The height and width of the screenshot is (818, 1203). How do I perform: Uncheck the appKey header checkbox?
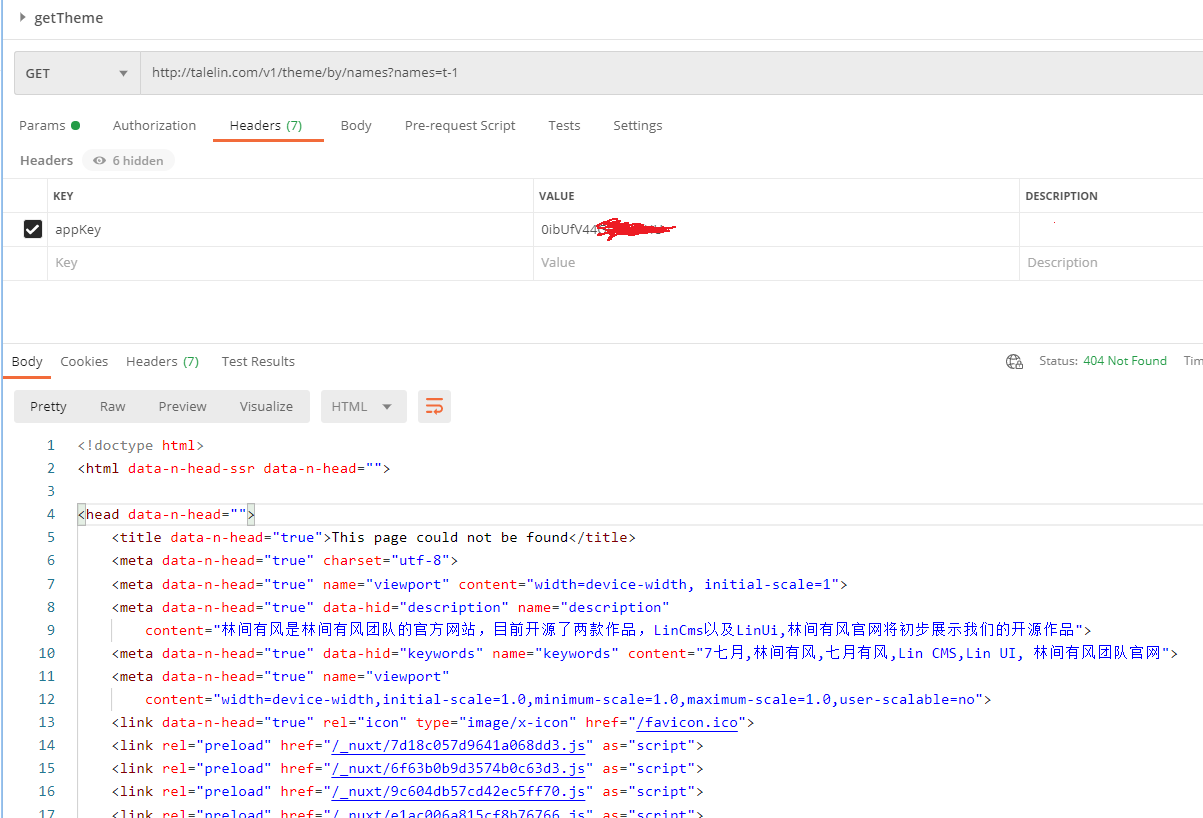[33, 229]
